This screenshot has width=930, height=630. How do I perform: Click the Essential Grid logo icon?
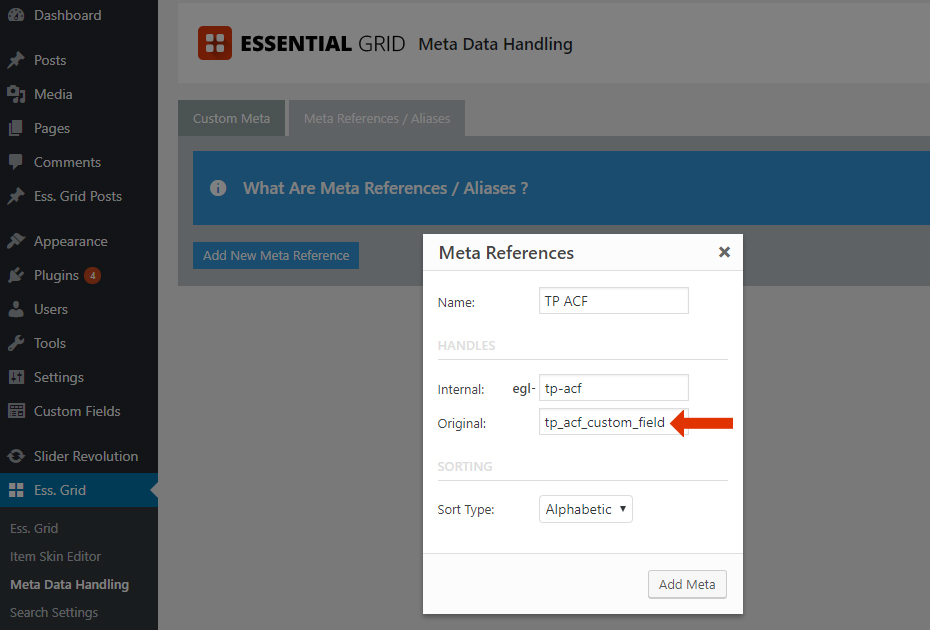215,43
